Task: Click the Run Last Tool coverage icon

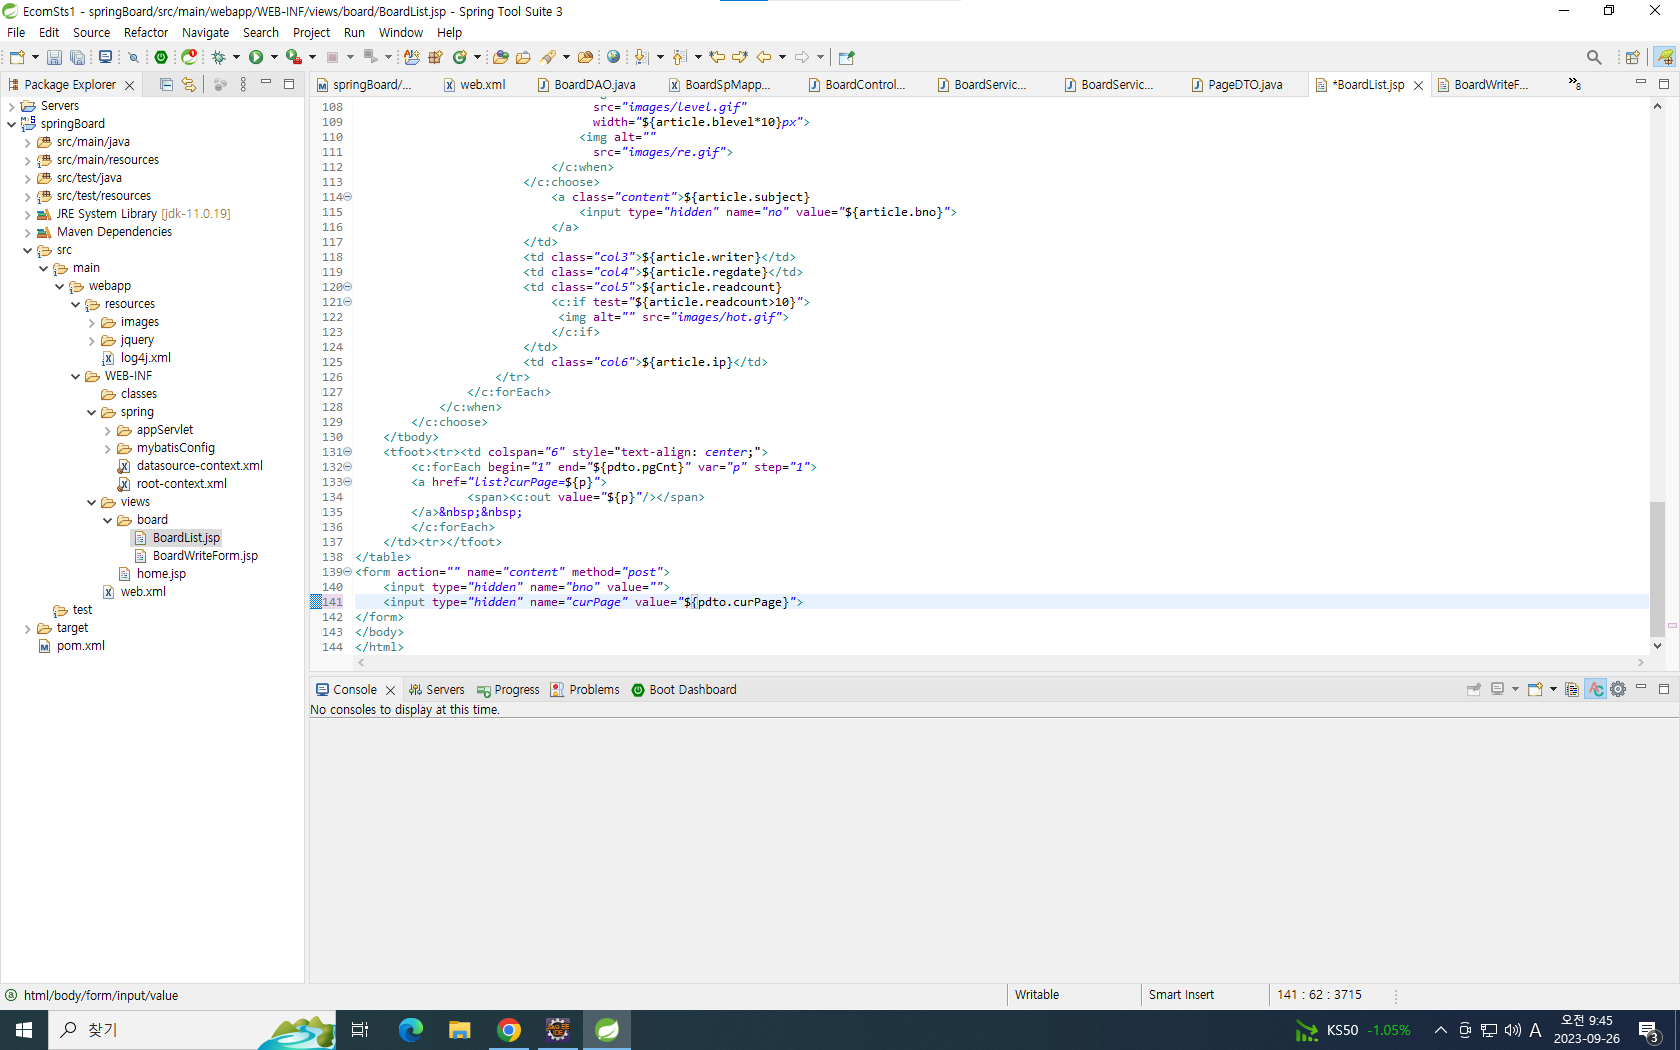Action: point(294,57)
